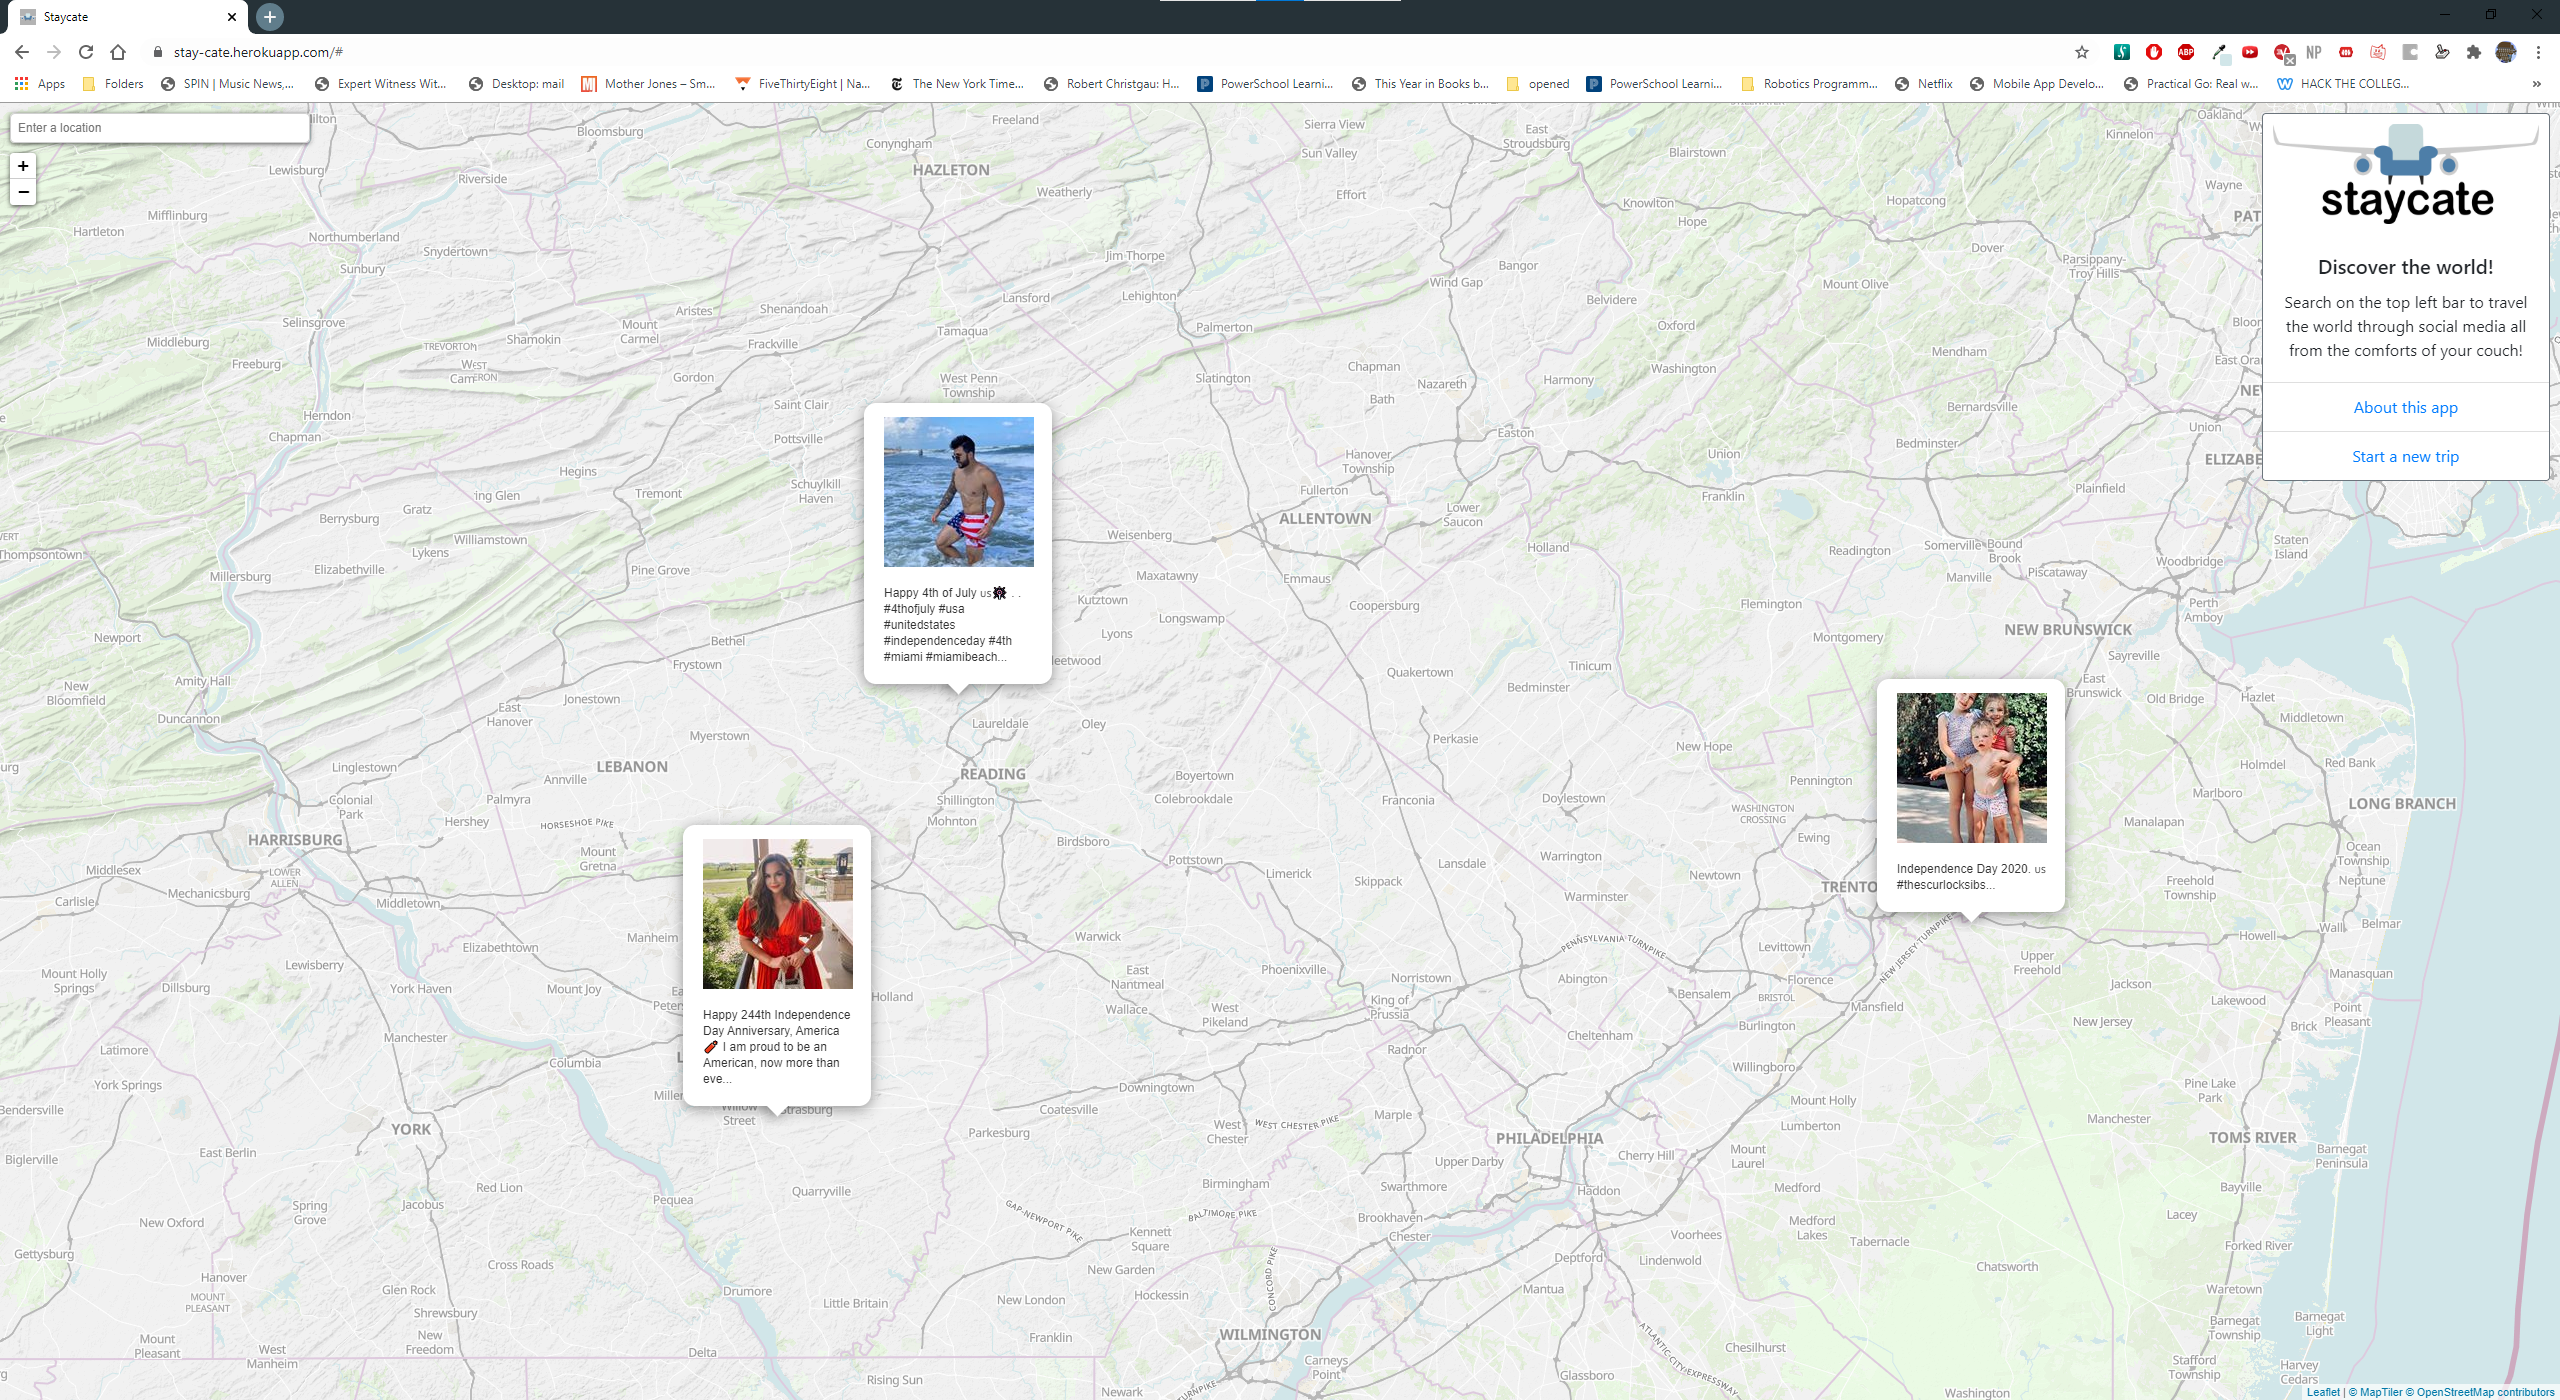Open the Independence Day 2020 kids photo
This screenshot has width=2560, height=1400.
click(x=1971, y=768)
